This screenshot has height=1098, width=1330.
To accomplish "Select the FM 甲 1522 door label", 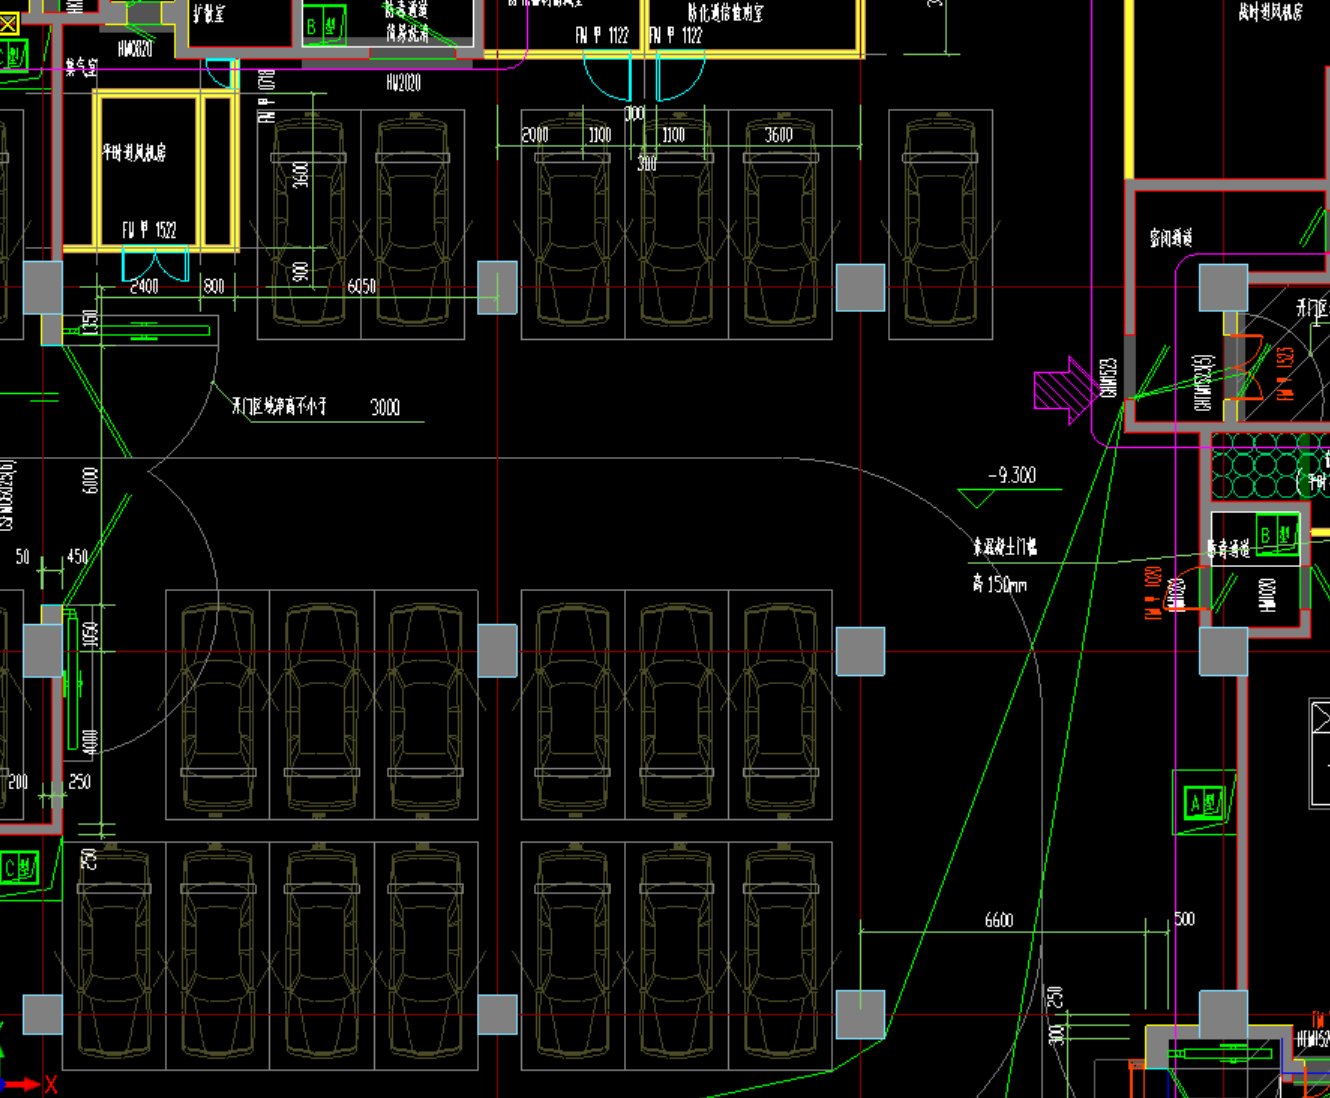I will 150,230.
